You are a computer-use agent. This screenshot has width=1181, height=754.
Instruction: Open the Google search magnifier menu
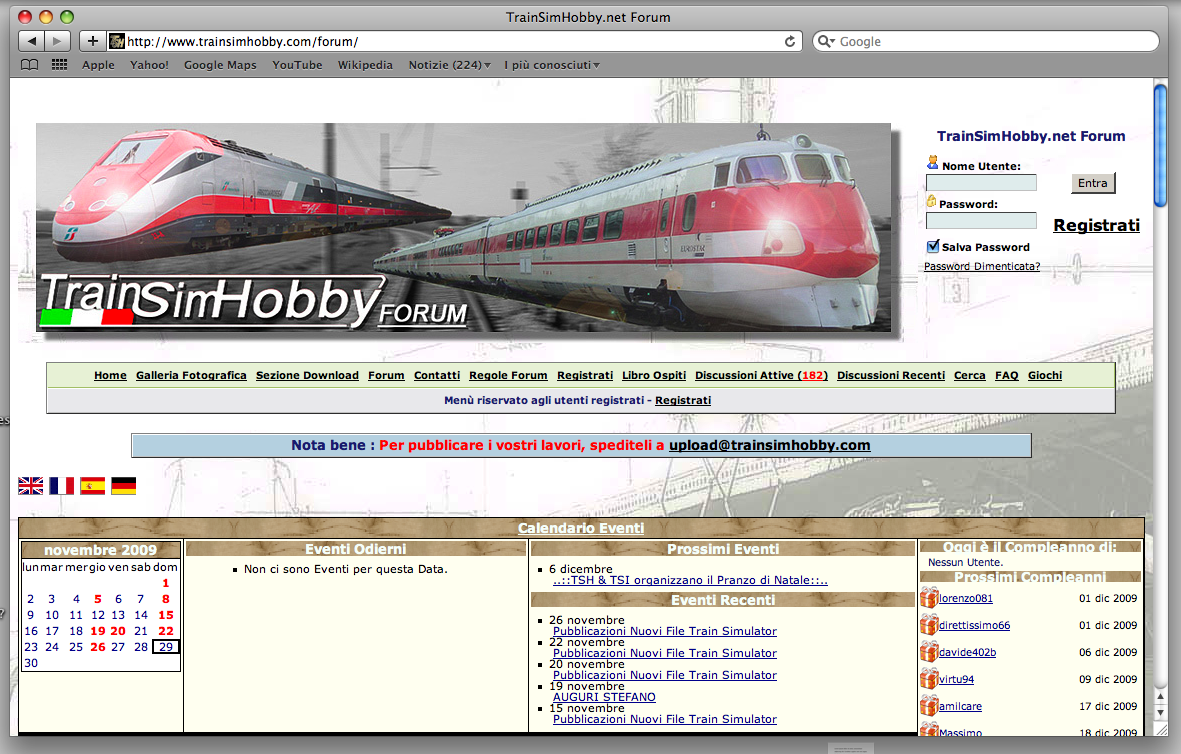pos(826,41)
